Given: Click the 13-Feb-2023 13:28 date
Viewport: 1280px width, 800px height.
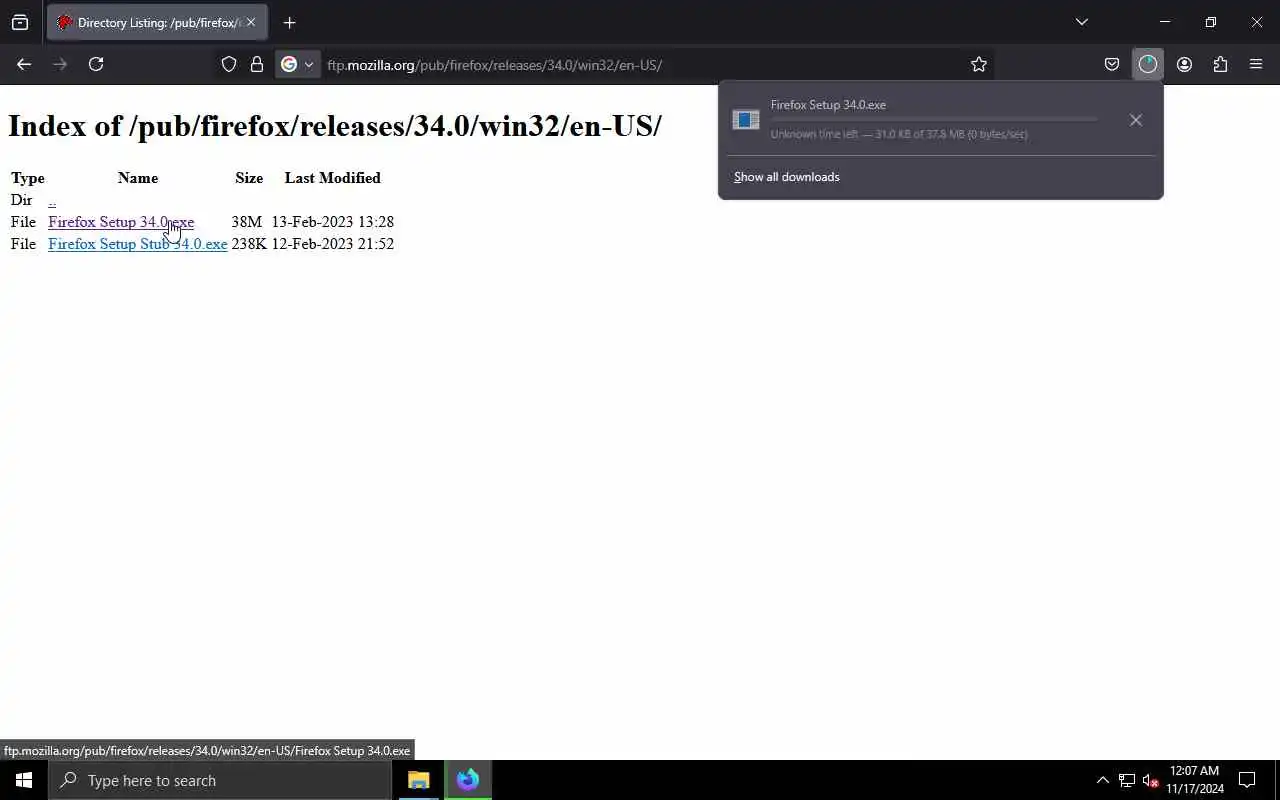Looking at the screenshot, I should tap(333, 222).
